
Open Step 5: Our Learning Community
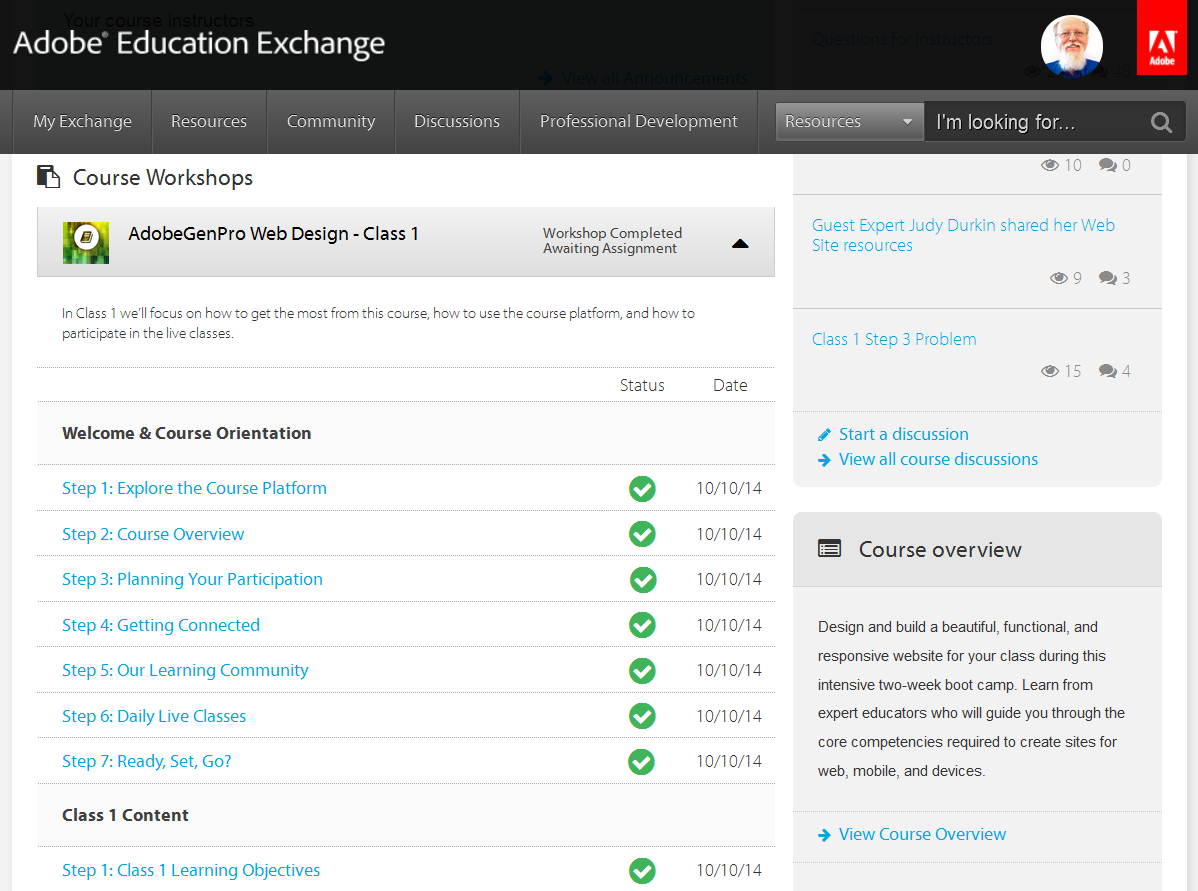(x=185, y=670)
